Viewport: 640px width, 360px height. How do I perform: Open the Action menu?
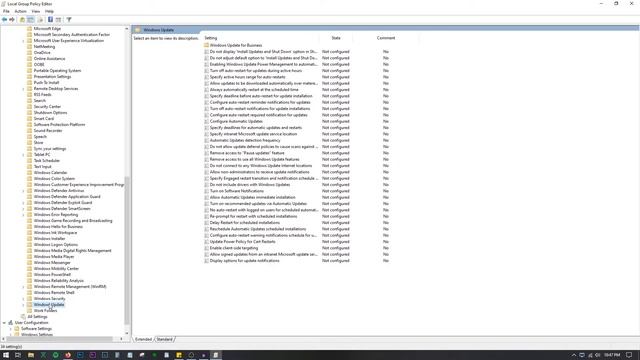point(20,11)
